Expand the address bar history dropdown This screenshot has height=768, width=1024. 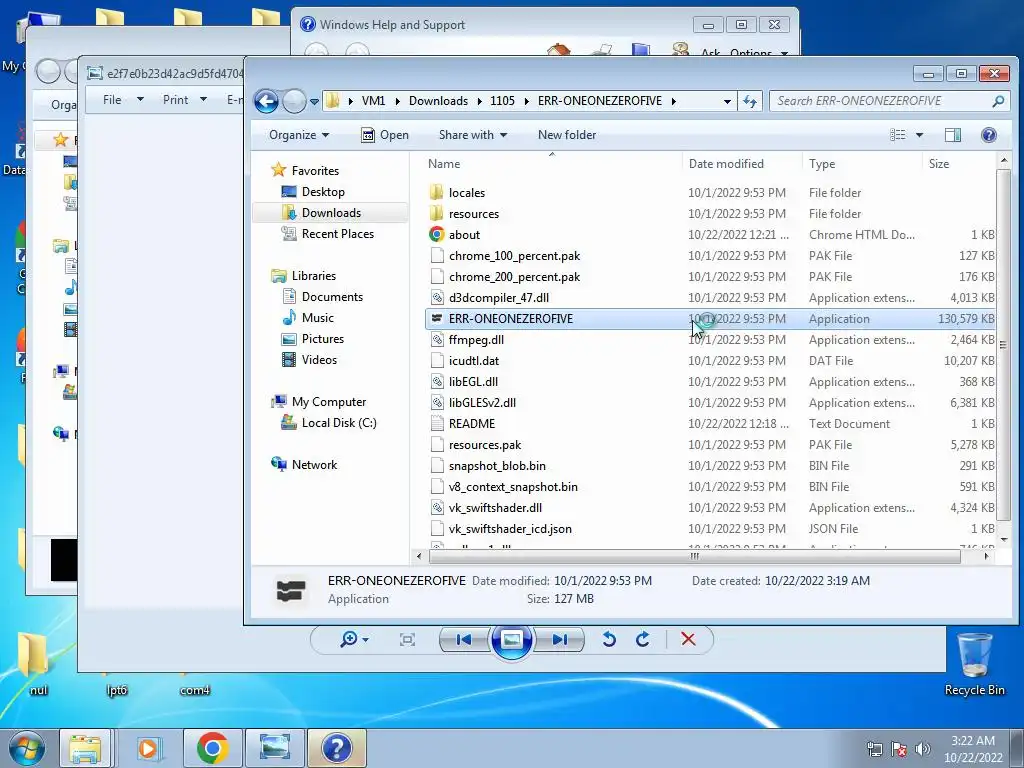coord(727,101)
